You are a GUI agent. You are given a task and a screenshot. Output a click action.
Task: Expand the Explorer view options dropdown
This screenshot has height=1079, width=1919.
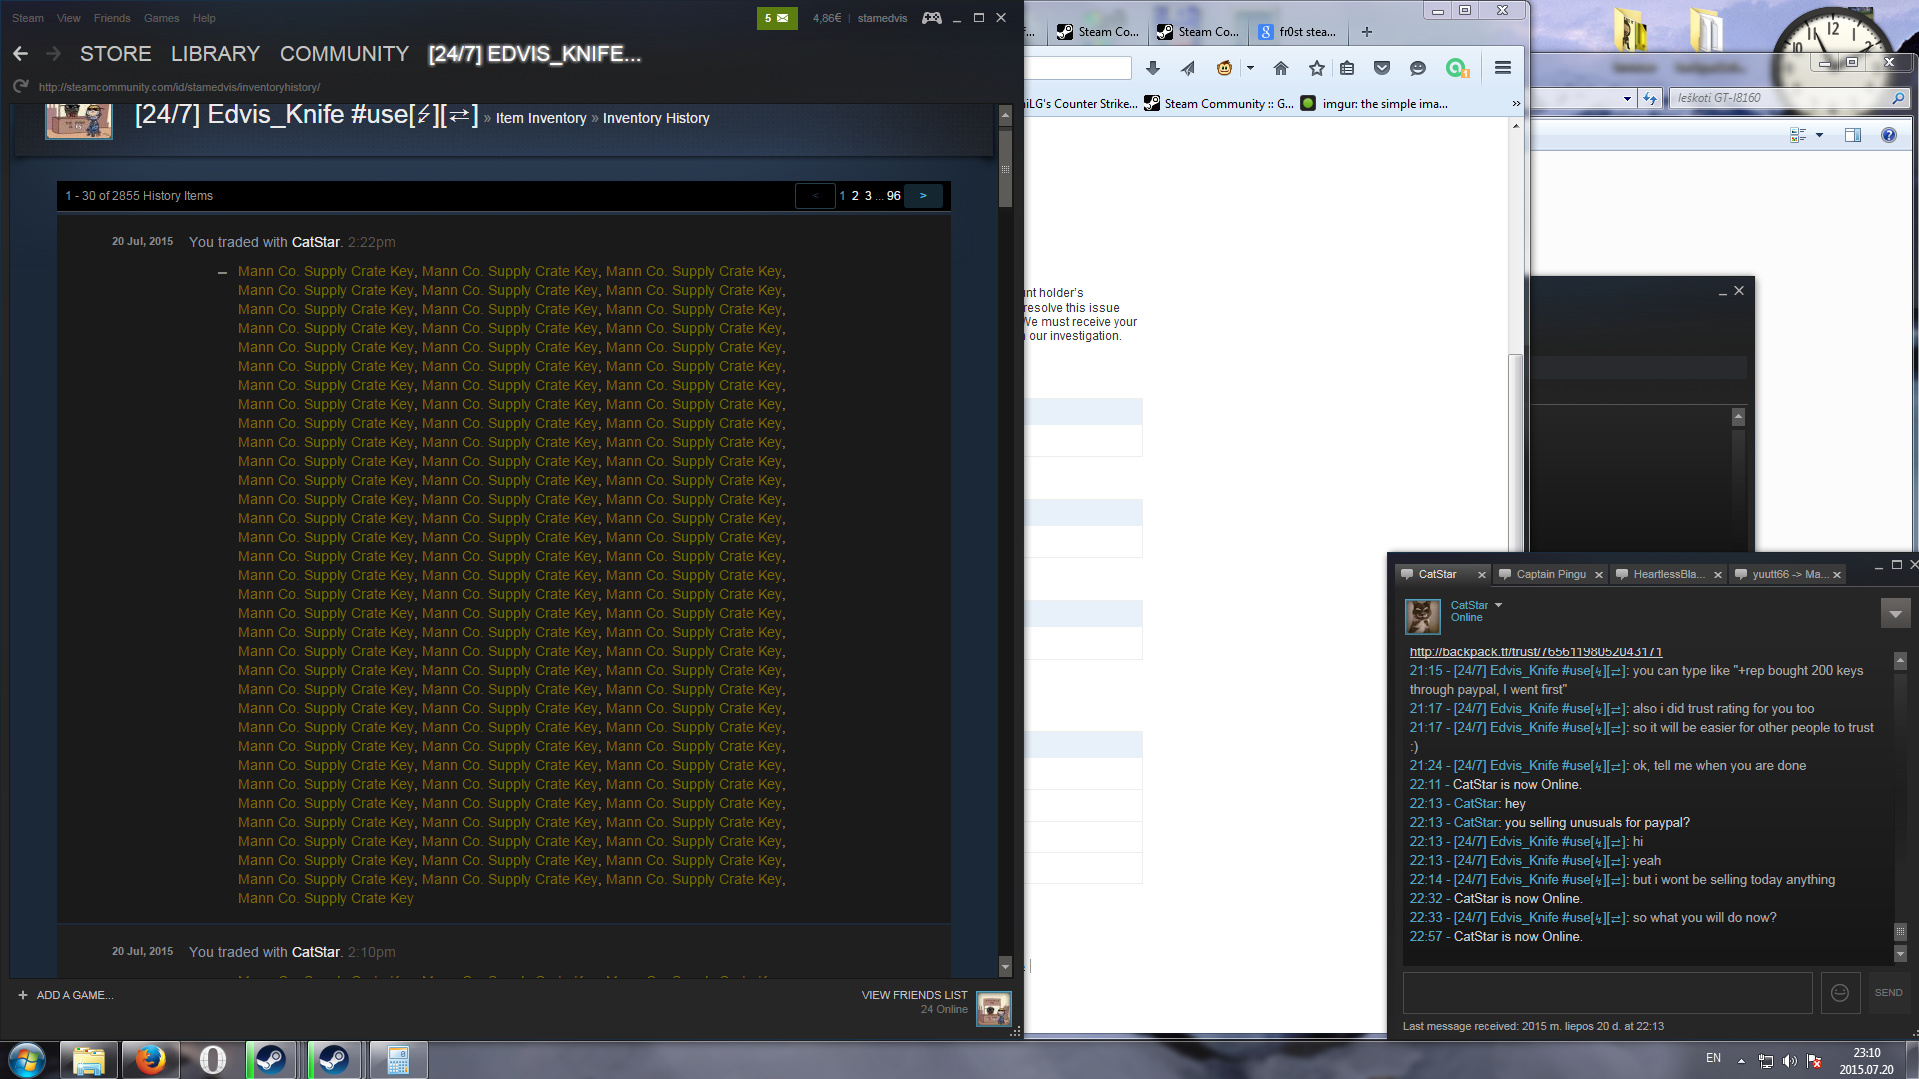[x=1819, y=135]
